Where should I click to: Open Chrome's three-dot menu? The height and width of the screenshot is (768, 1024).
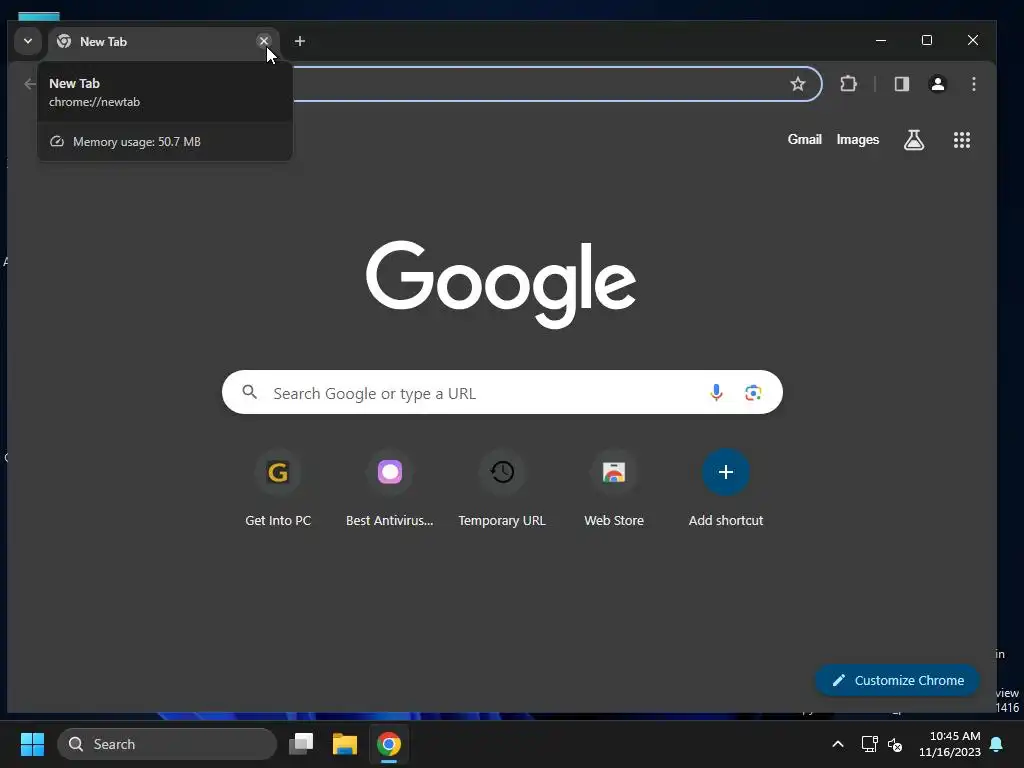coord(974,84)
